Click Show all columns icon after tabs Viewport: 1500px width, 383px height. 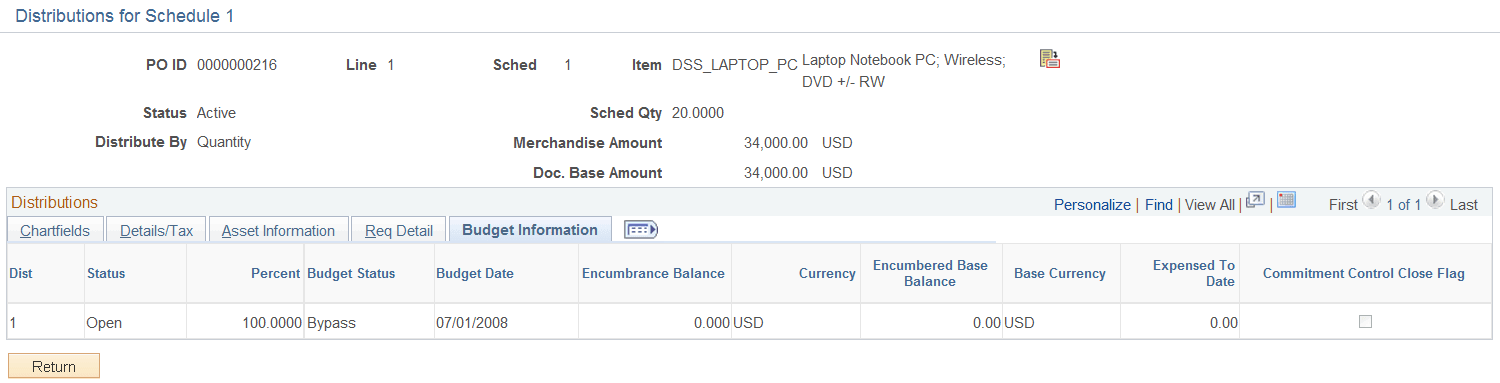point(640,230)
